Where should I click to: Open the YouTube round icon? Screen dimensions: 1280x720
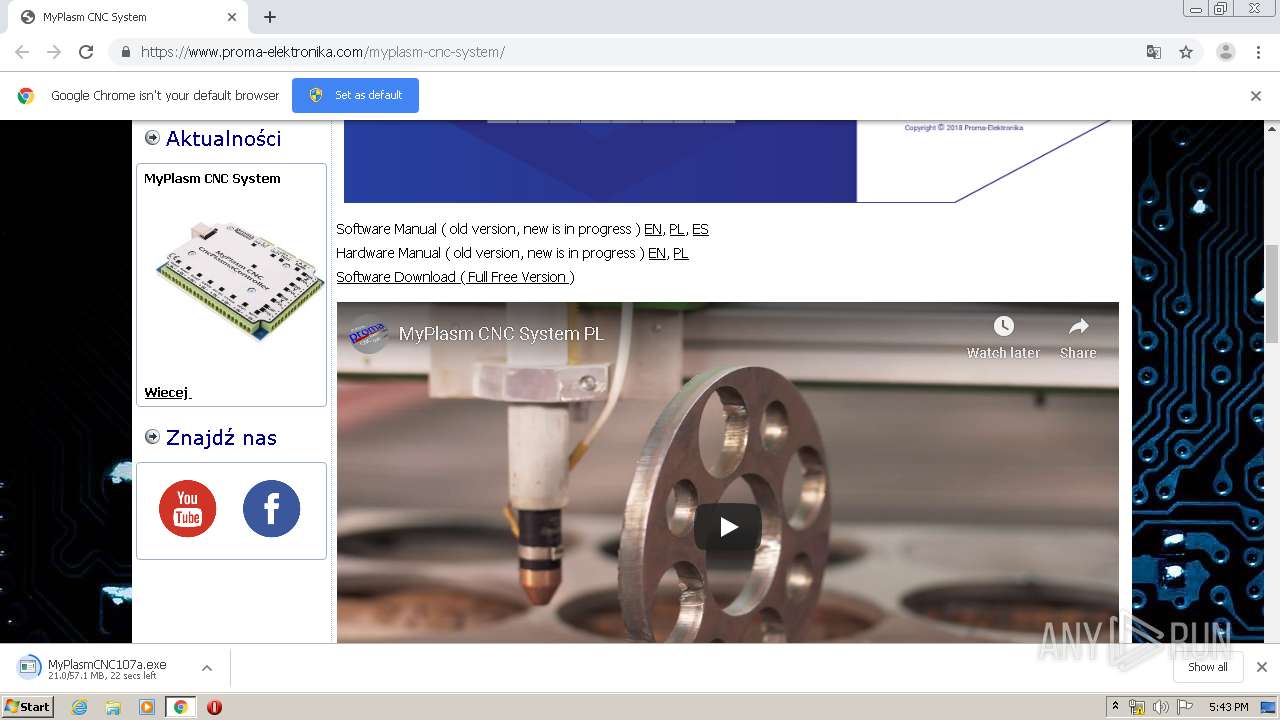pyautogui.click(x=187, y=509)
